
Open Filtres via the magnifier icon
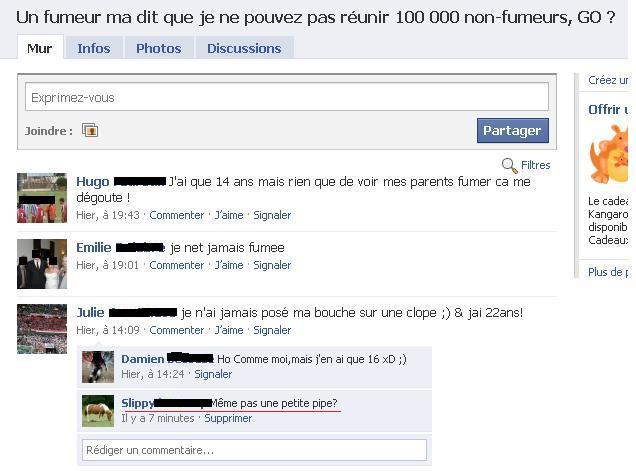pos(509,166)
